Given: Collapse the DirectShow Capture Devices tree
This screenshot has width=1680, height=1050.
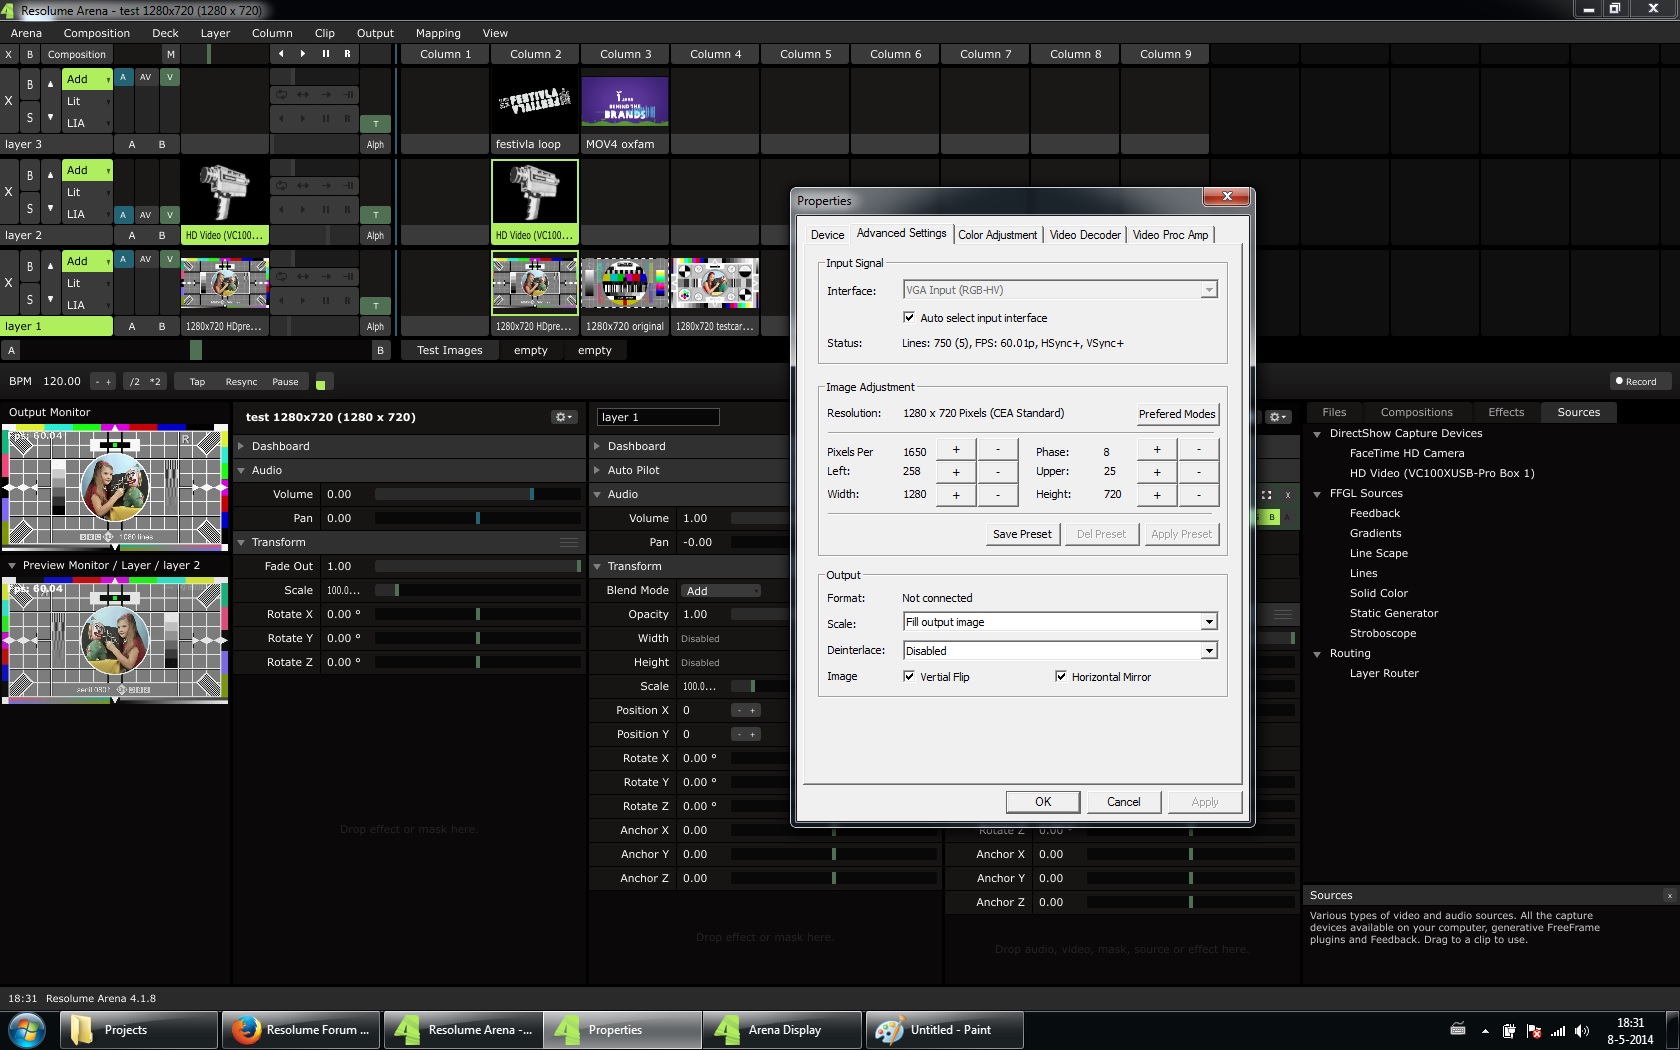Looking at the screenshot, I should tap(1318, 434).
